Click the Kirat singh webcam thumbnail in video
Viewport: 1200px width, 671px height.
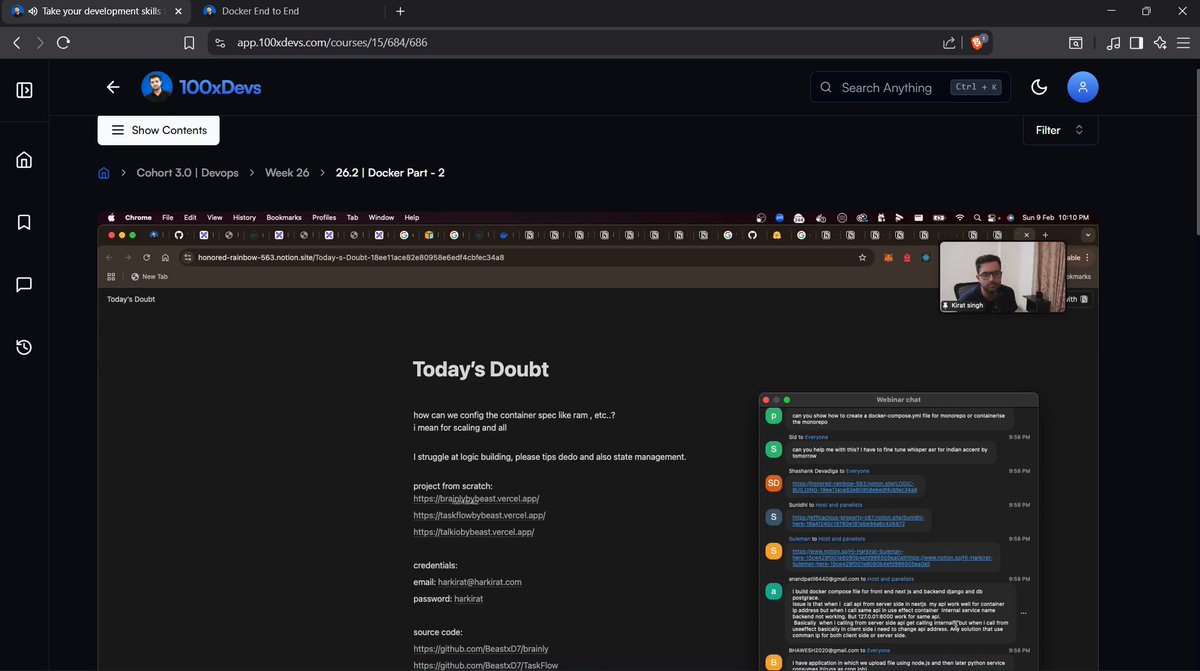coord(1003,277)
